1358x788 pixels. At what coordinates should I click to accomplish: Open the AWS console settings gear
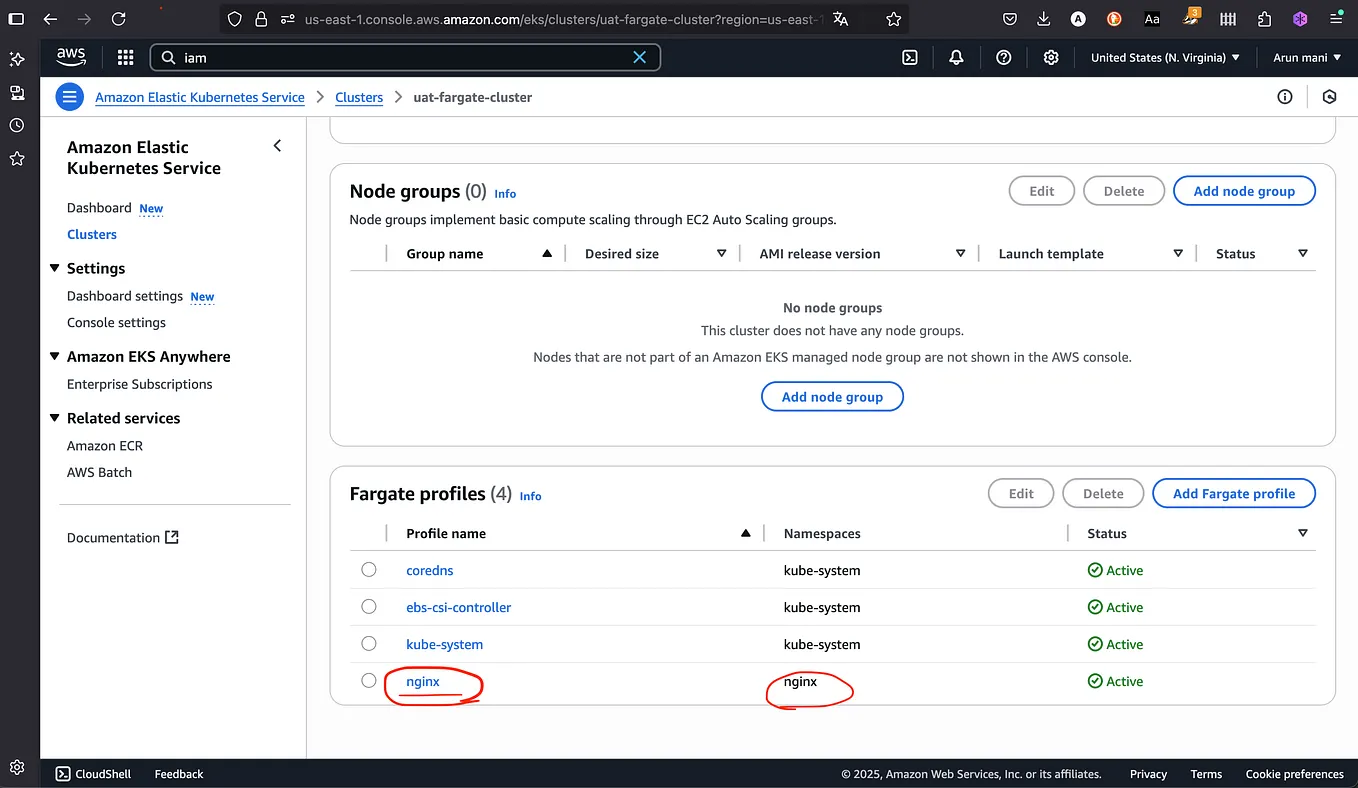pyautogui.click(x=1050, y=57)
